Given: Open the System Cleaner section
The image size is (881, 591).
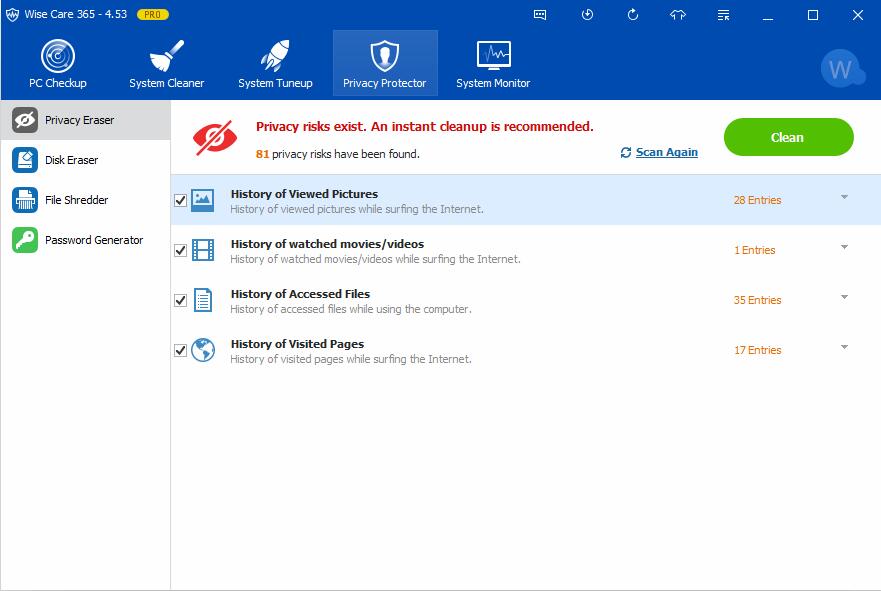Looking at the screenshot, I should click(166, 63).
